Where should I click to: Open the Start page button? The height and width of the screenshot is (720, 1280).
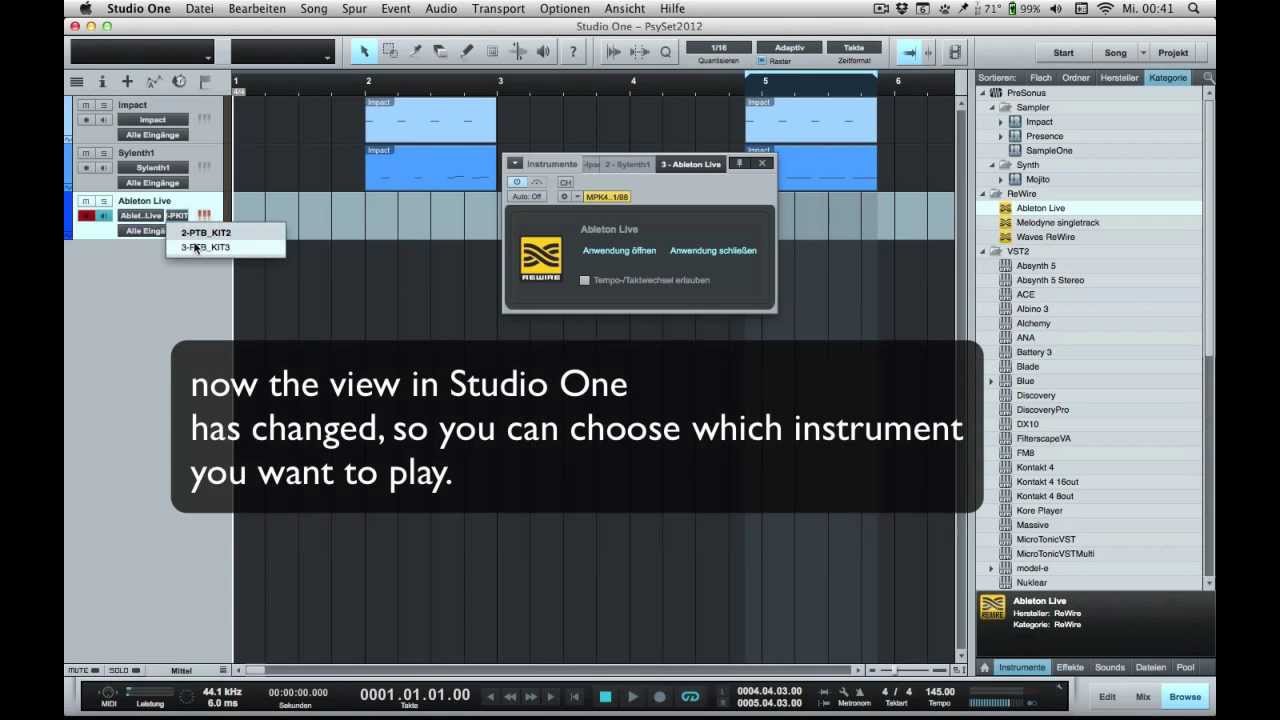1063,53
